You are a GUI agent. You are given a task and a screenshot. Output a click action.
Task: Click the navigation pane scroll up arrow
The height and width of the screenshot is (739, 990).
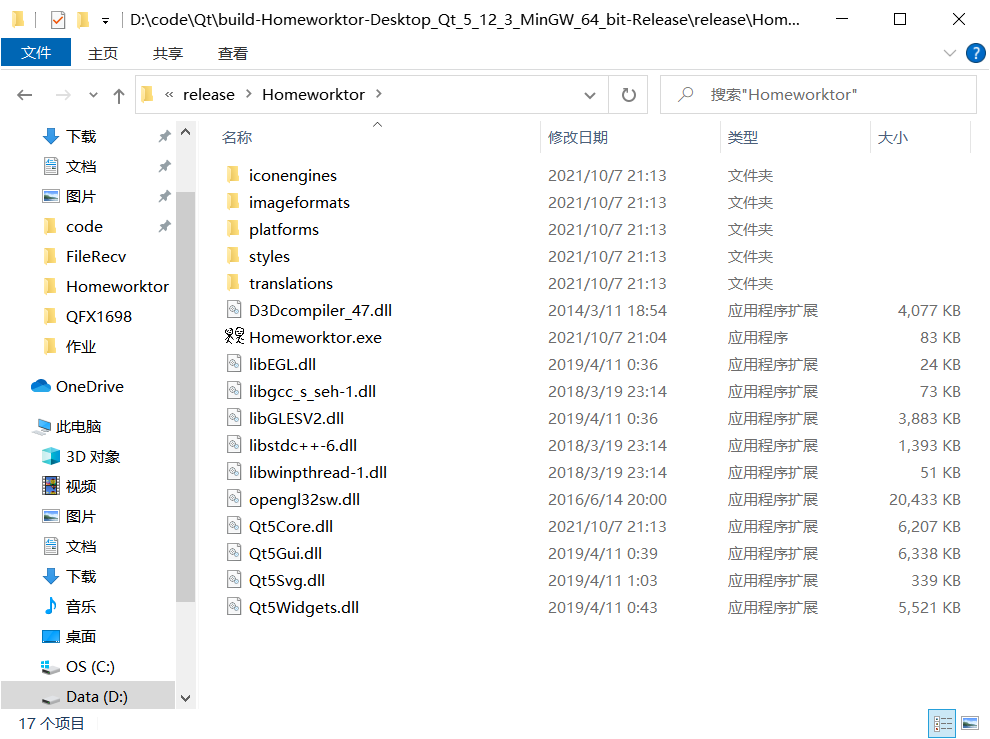186,132
